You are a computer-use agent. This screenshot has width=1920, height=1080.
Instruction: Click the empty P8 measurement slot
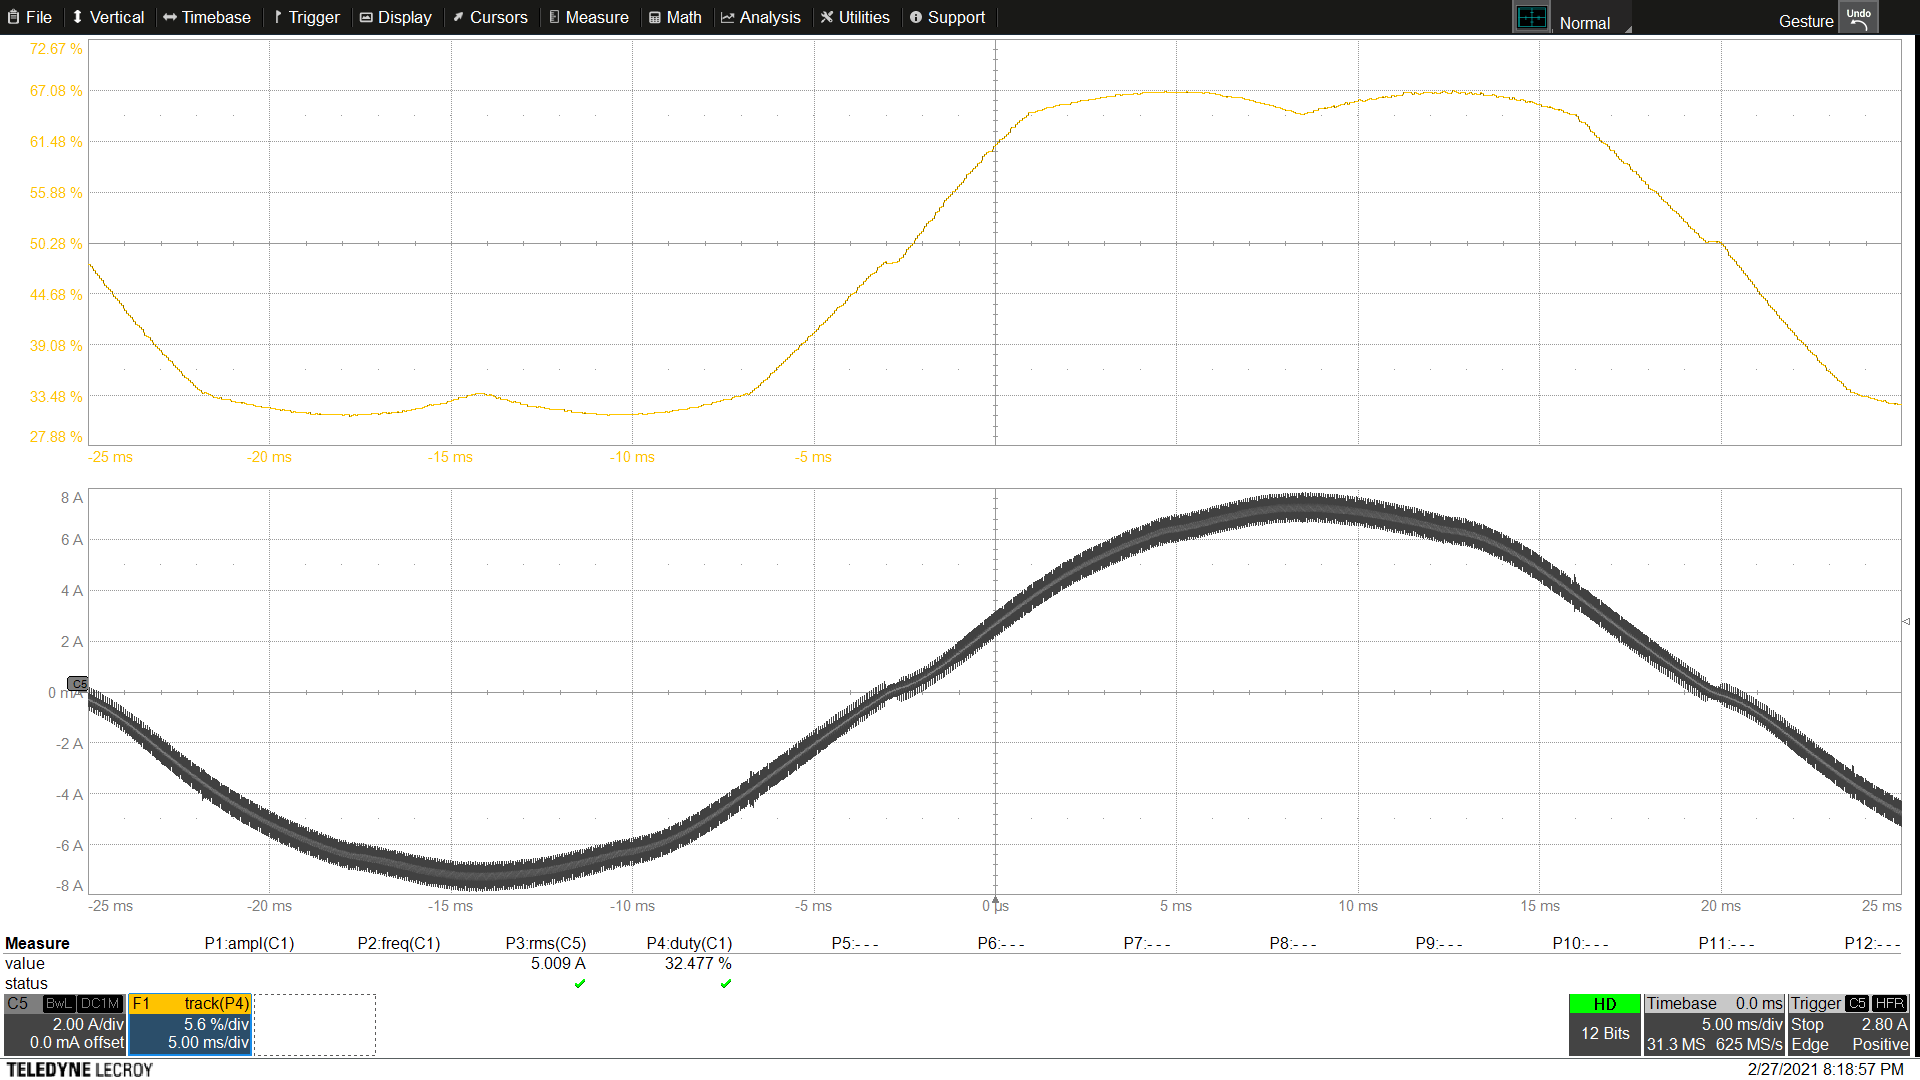tap(1293, 943)
